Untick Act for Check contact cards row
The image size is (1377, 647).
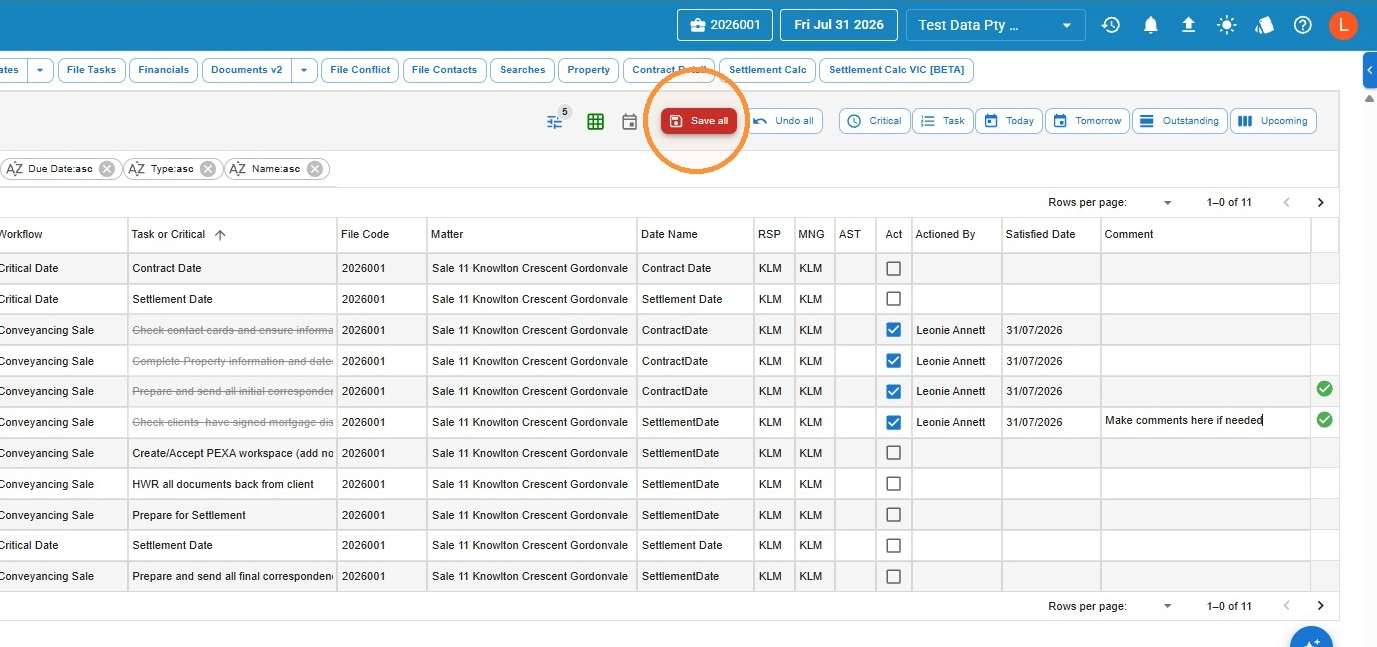(894, 330)
